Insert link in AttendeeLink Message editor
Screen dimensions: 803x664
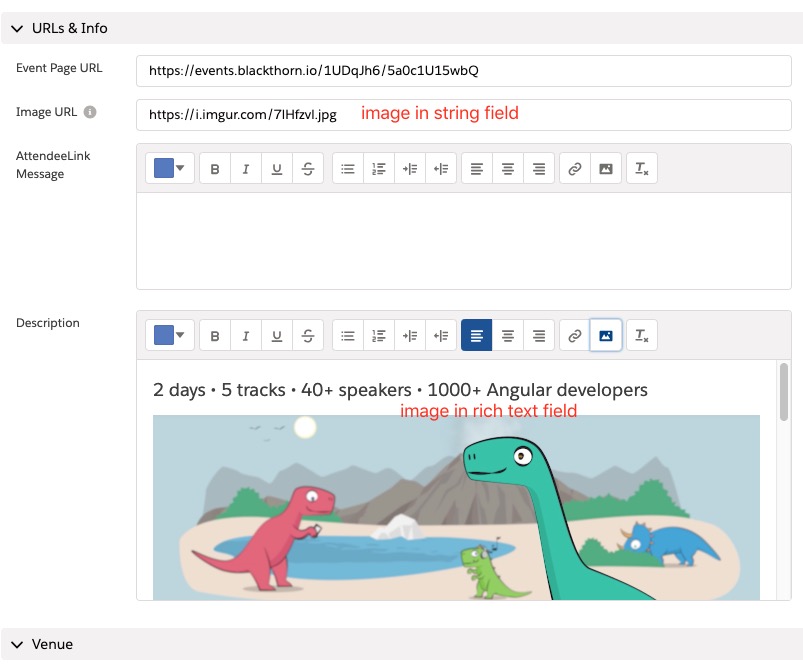575,168
